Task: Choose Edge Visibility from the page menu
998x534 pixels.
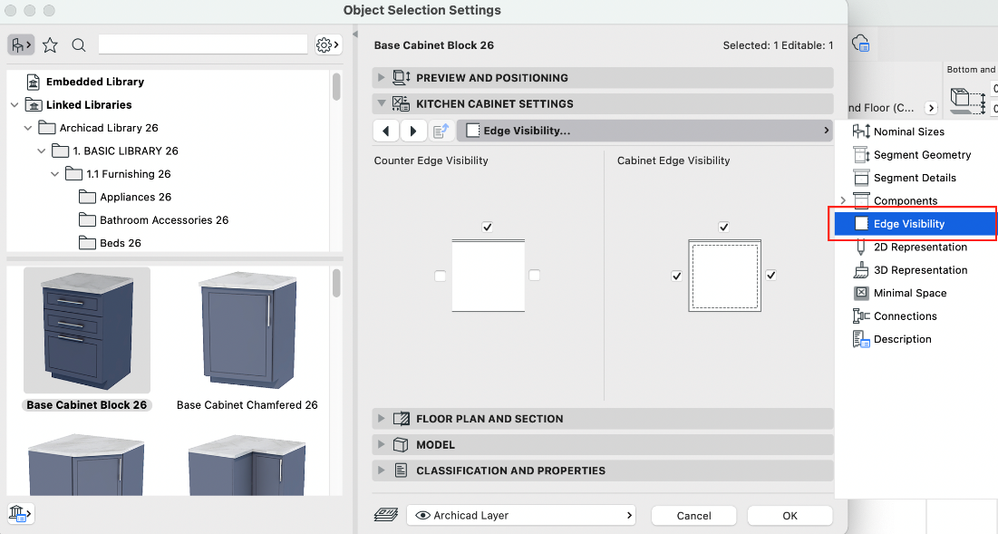Action: pos(916,223)
